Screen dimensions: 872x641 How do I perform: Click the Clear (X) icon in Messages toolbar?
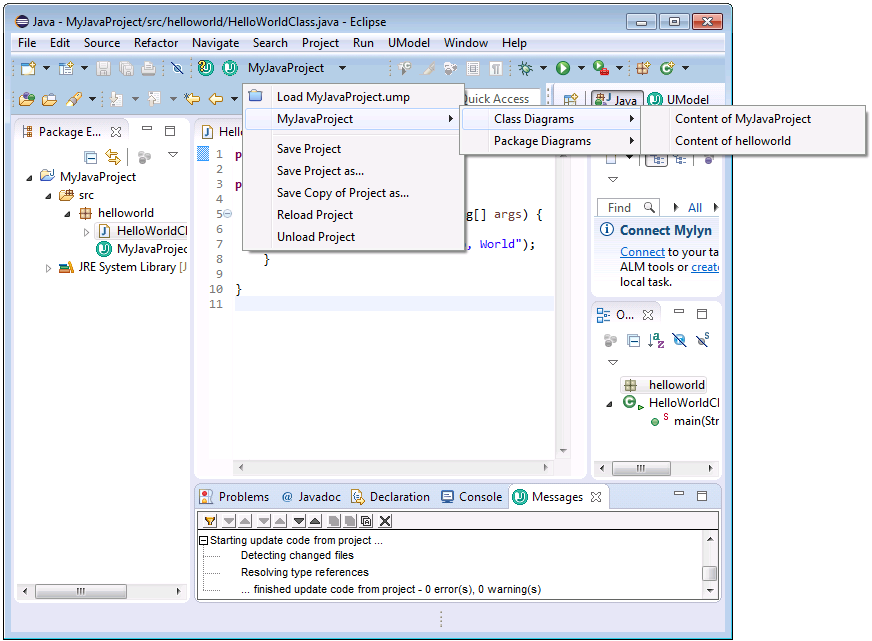click(x=385, y=521)
